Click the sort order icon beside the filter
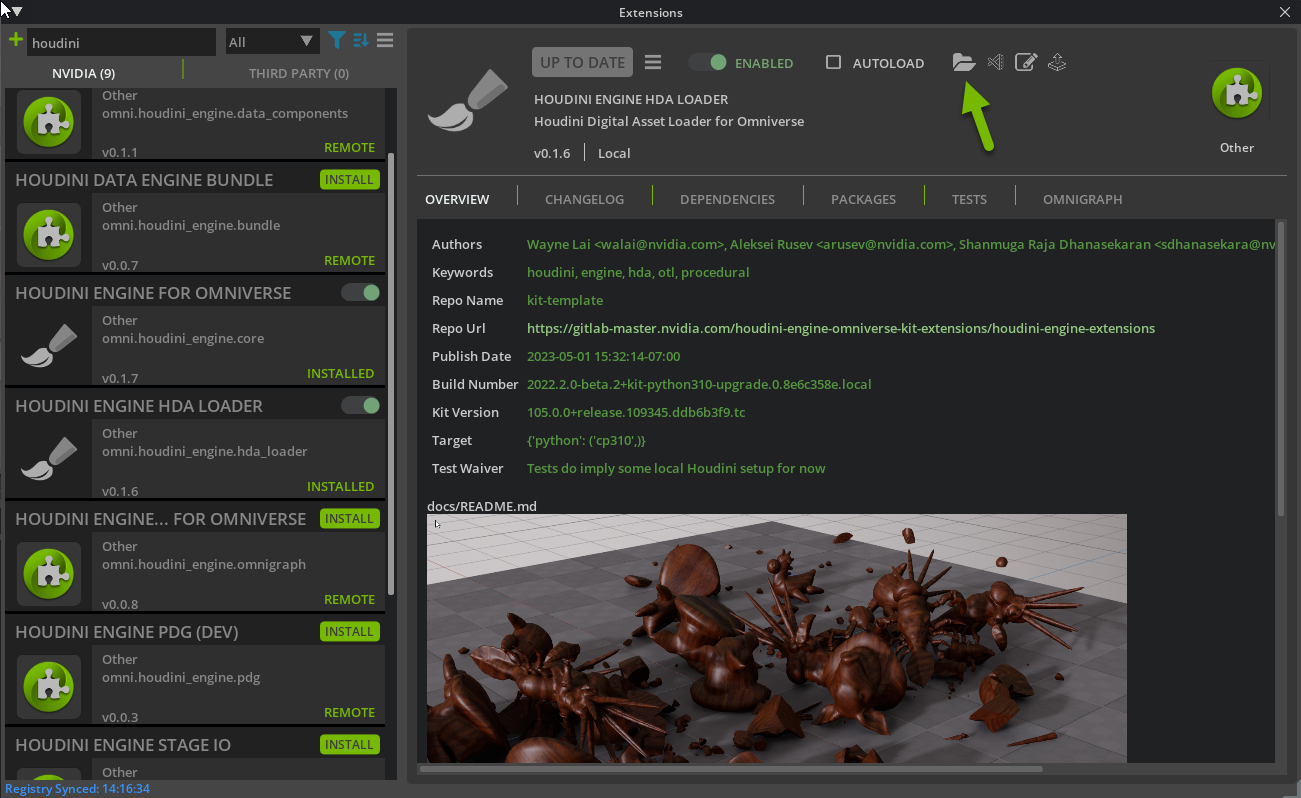Screen dimensions: 1301x798 (361, 41)
